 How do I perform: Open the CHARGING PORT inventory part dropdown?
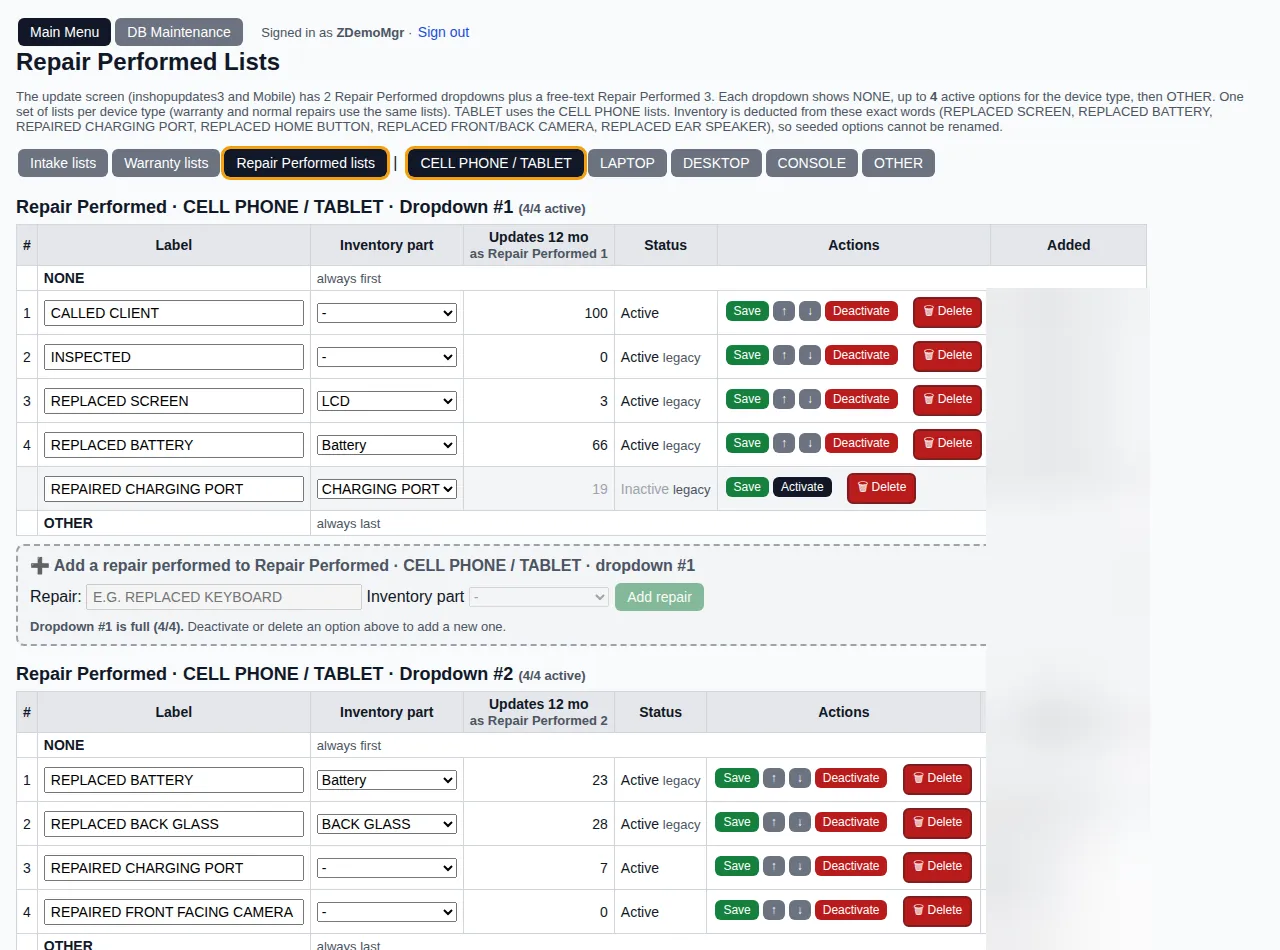387,489
